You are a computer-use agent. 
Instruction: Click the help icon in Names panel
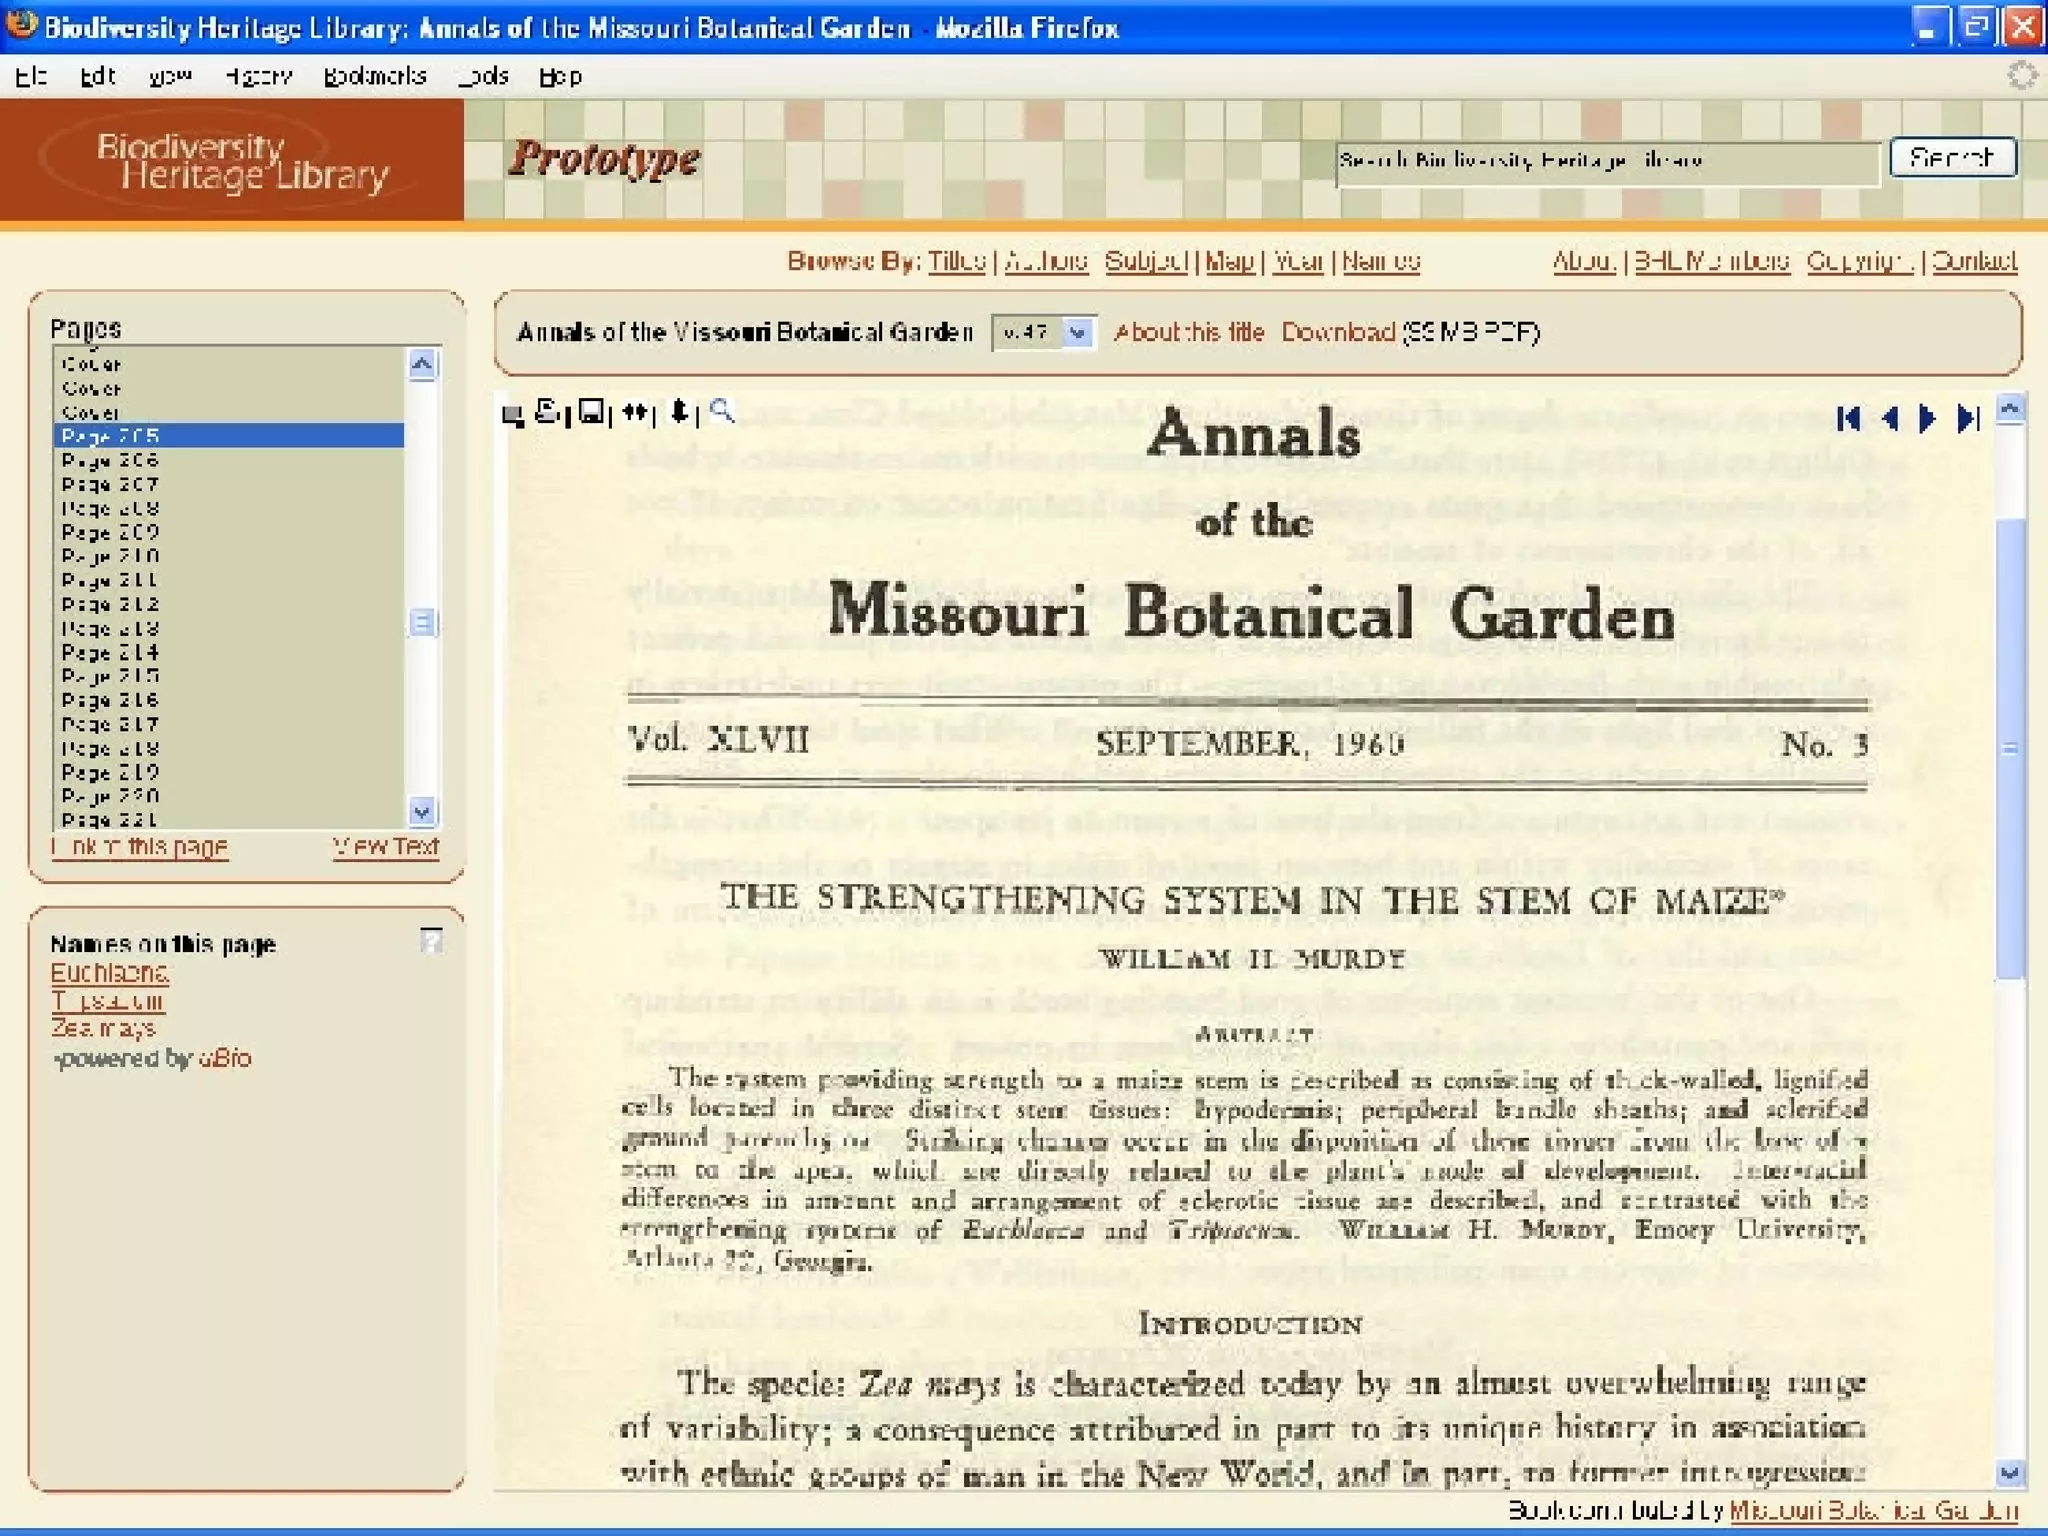coord(431,941)
